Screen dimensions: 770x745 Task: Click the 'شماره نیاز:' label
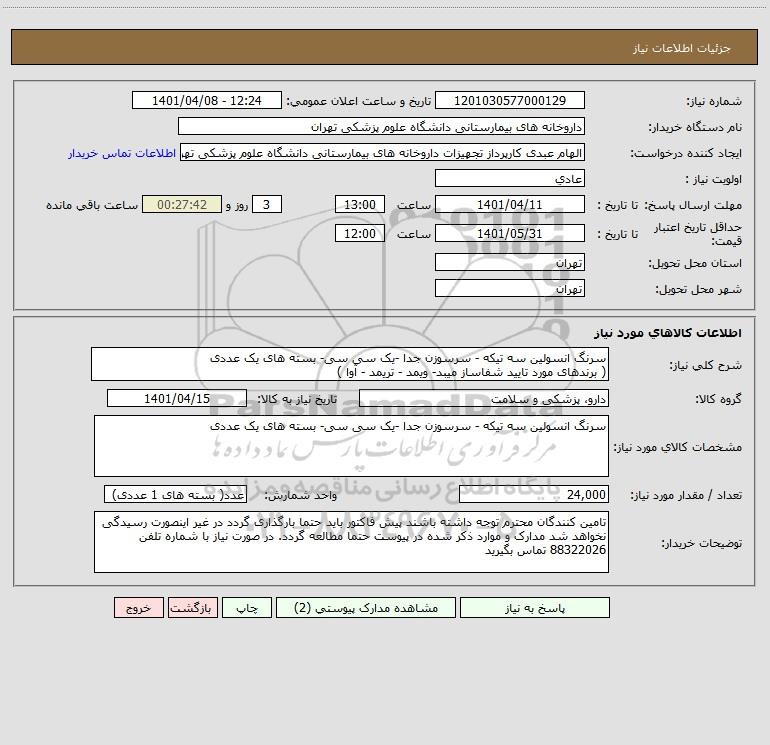(x=714, y=101)
